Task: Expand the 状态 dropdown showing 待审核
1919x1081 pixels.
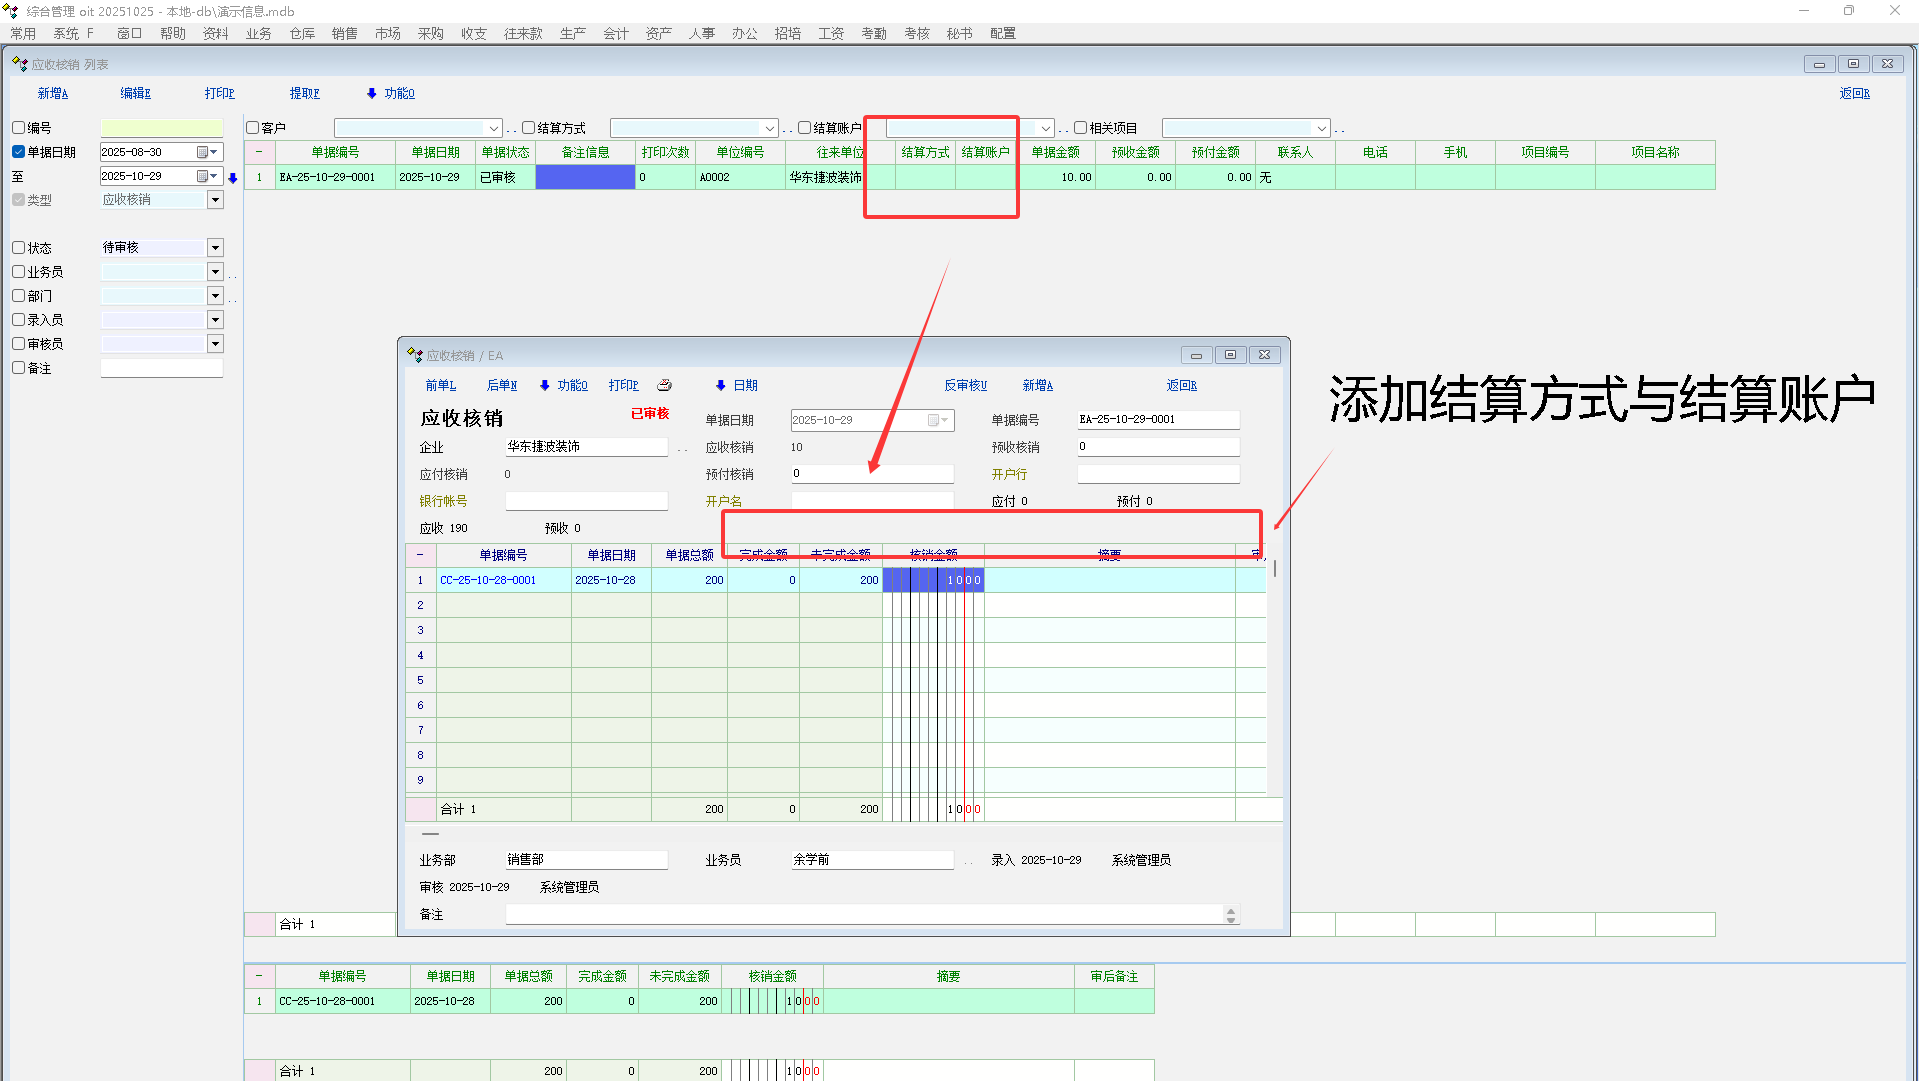Action: click(x=215, y=248)
